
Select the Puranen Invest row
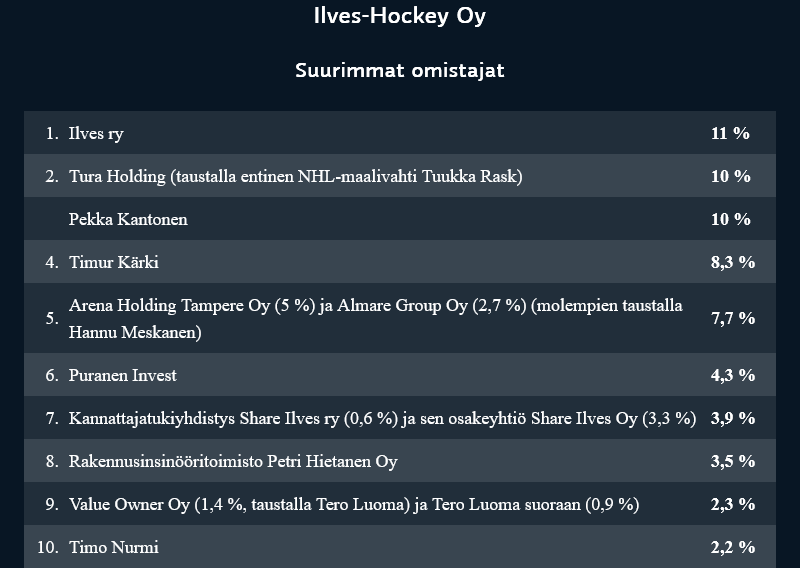tap(123, 375)
